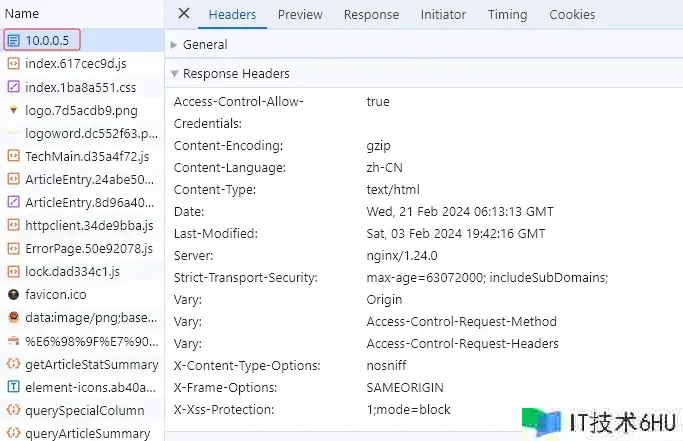Click the image icon for logo.7d5acdb9.png

(14, 110)
